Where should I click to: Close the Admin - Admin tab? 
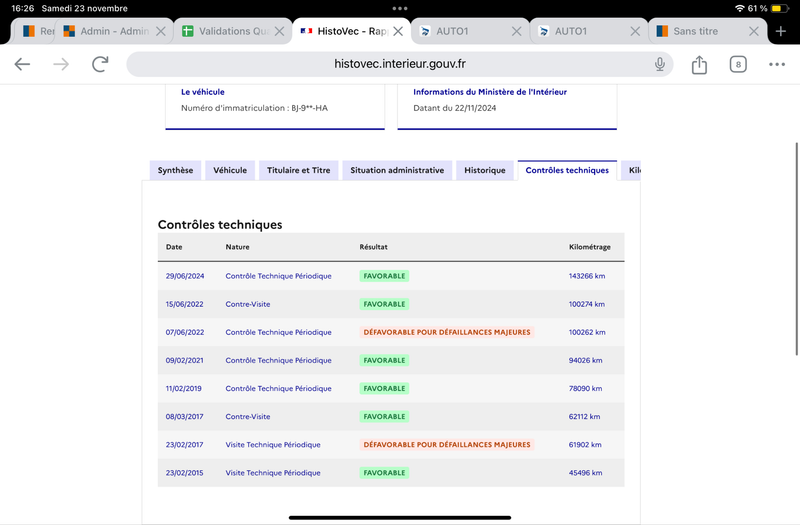161,31
